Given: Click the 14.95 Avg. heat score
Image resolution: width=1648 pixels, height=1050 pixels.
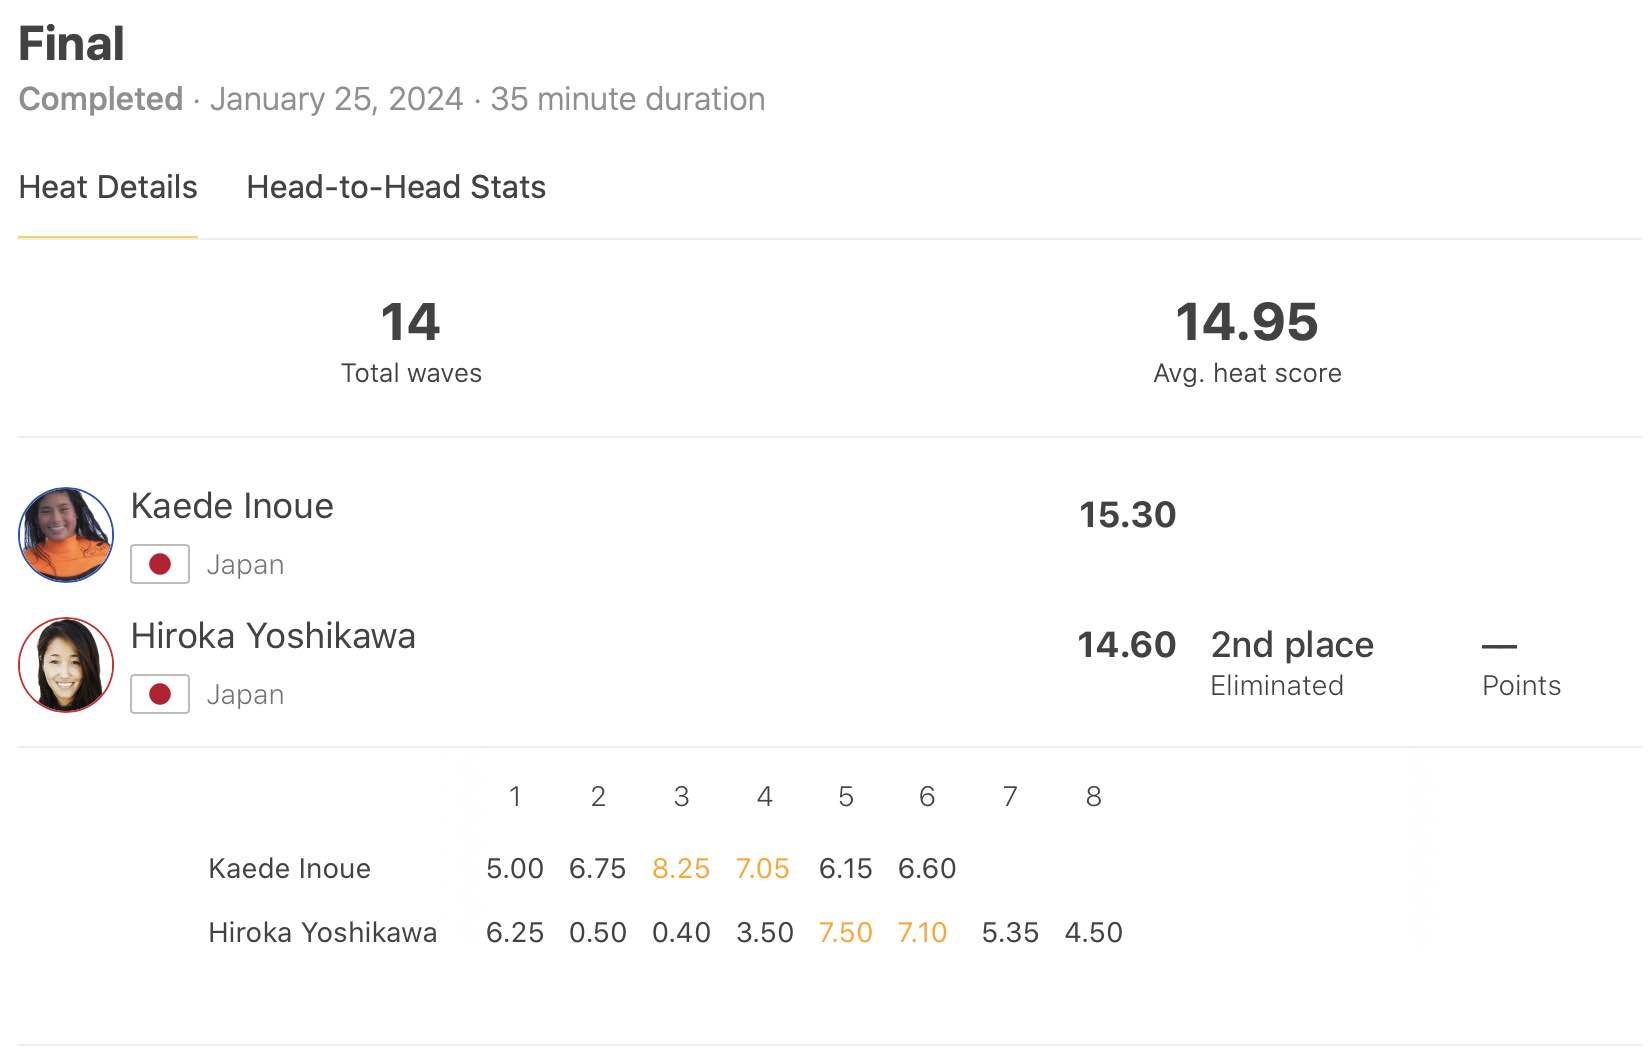Looking at the screenshot, I should point(1247,323).
